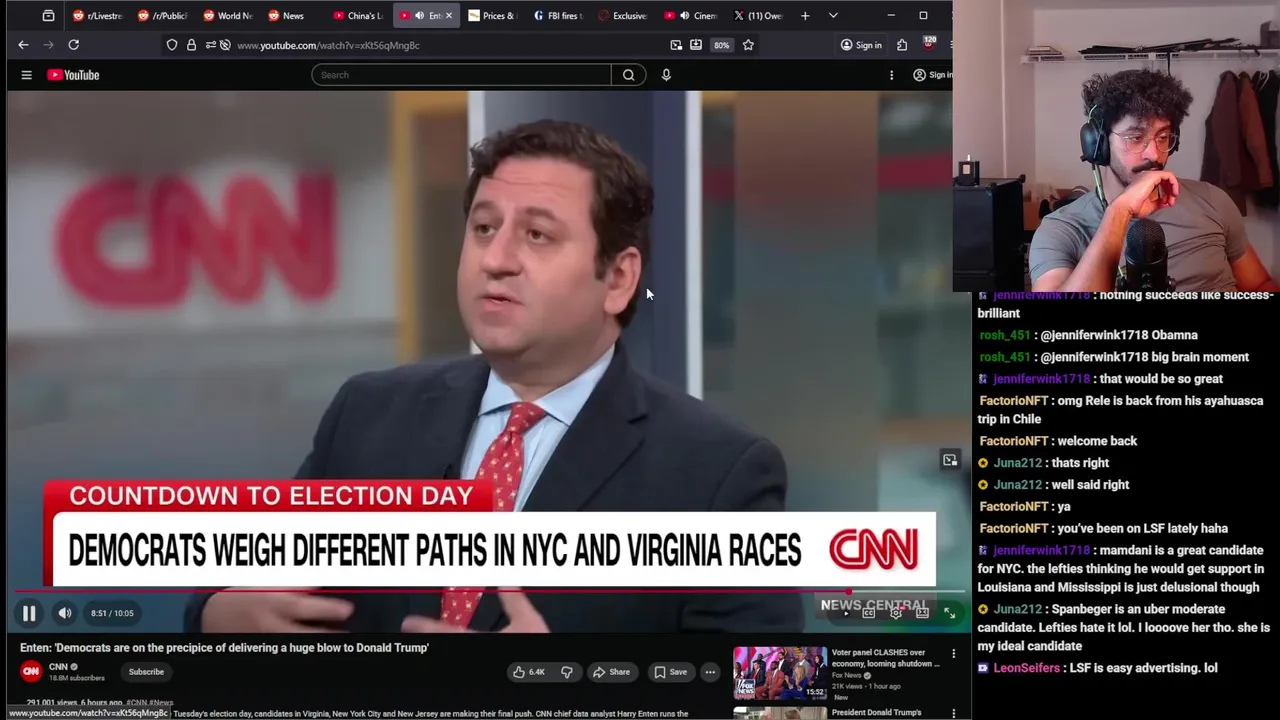Bookmark this page with star icon
The width and height of the screenshot is (1280, 720).
click(x=748, y=45)
